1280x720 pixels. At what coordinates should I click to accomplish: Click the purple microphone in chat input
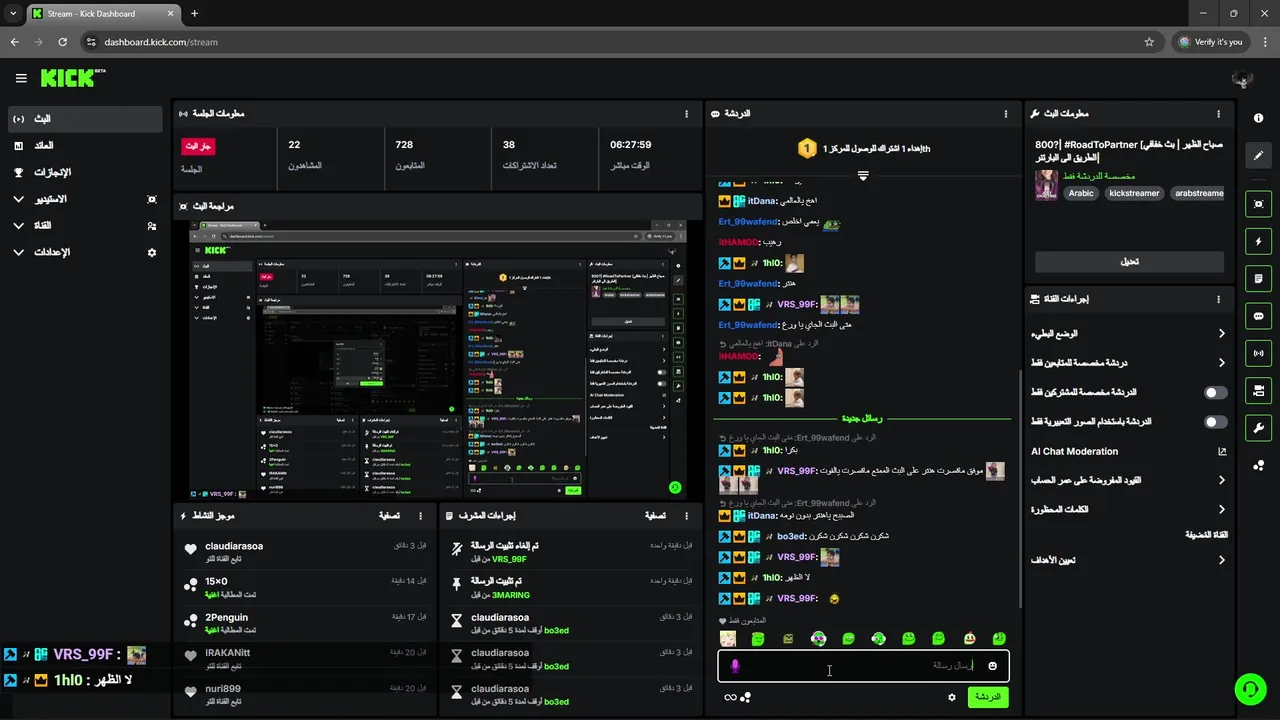click(x=735, y=666)
